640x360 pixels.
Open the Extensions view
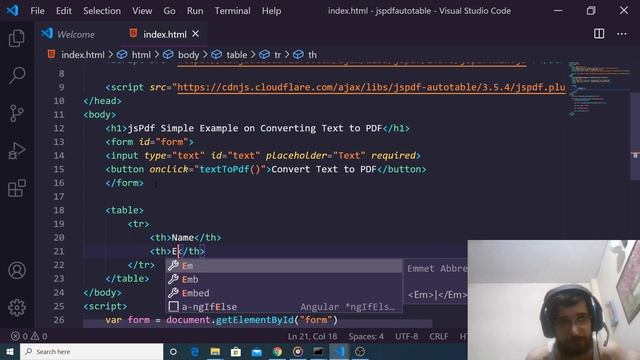(x=17, y=188)
